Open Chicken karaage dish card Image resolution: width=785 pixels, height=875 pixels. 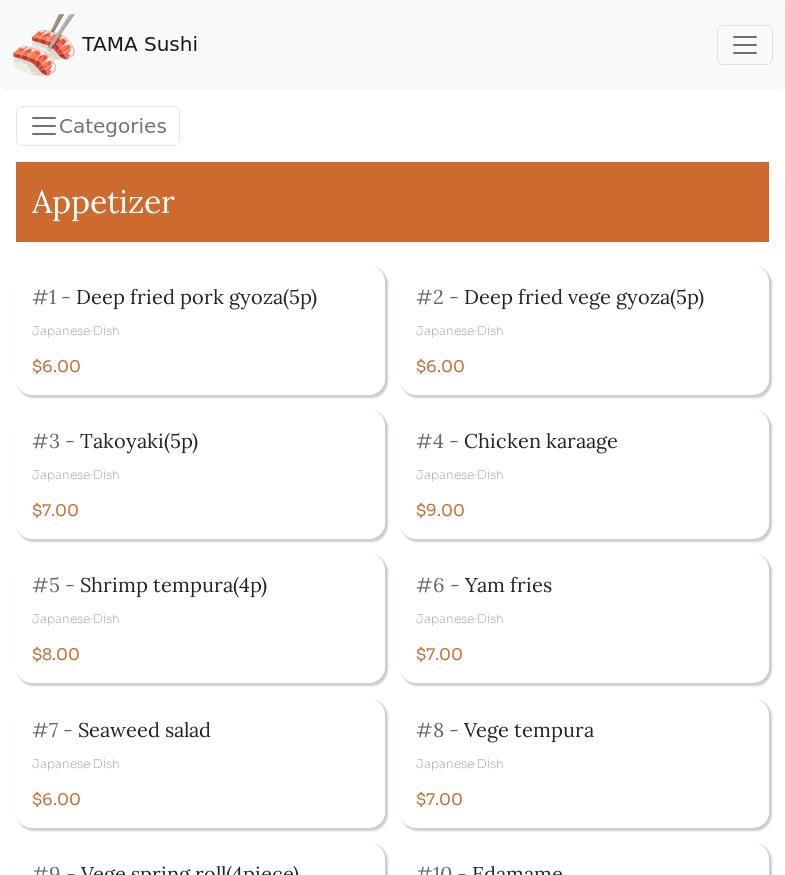tap(585, 475)
